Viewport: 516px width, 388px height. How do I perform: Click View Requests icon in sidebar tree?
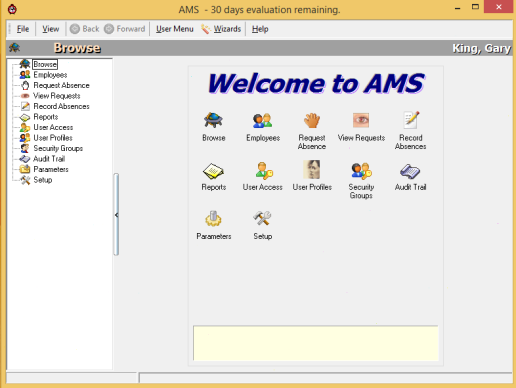[25, 96]
